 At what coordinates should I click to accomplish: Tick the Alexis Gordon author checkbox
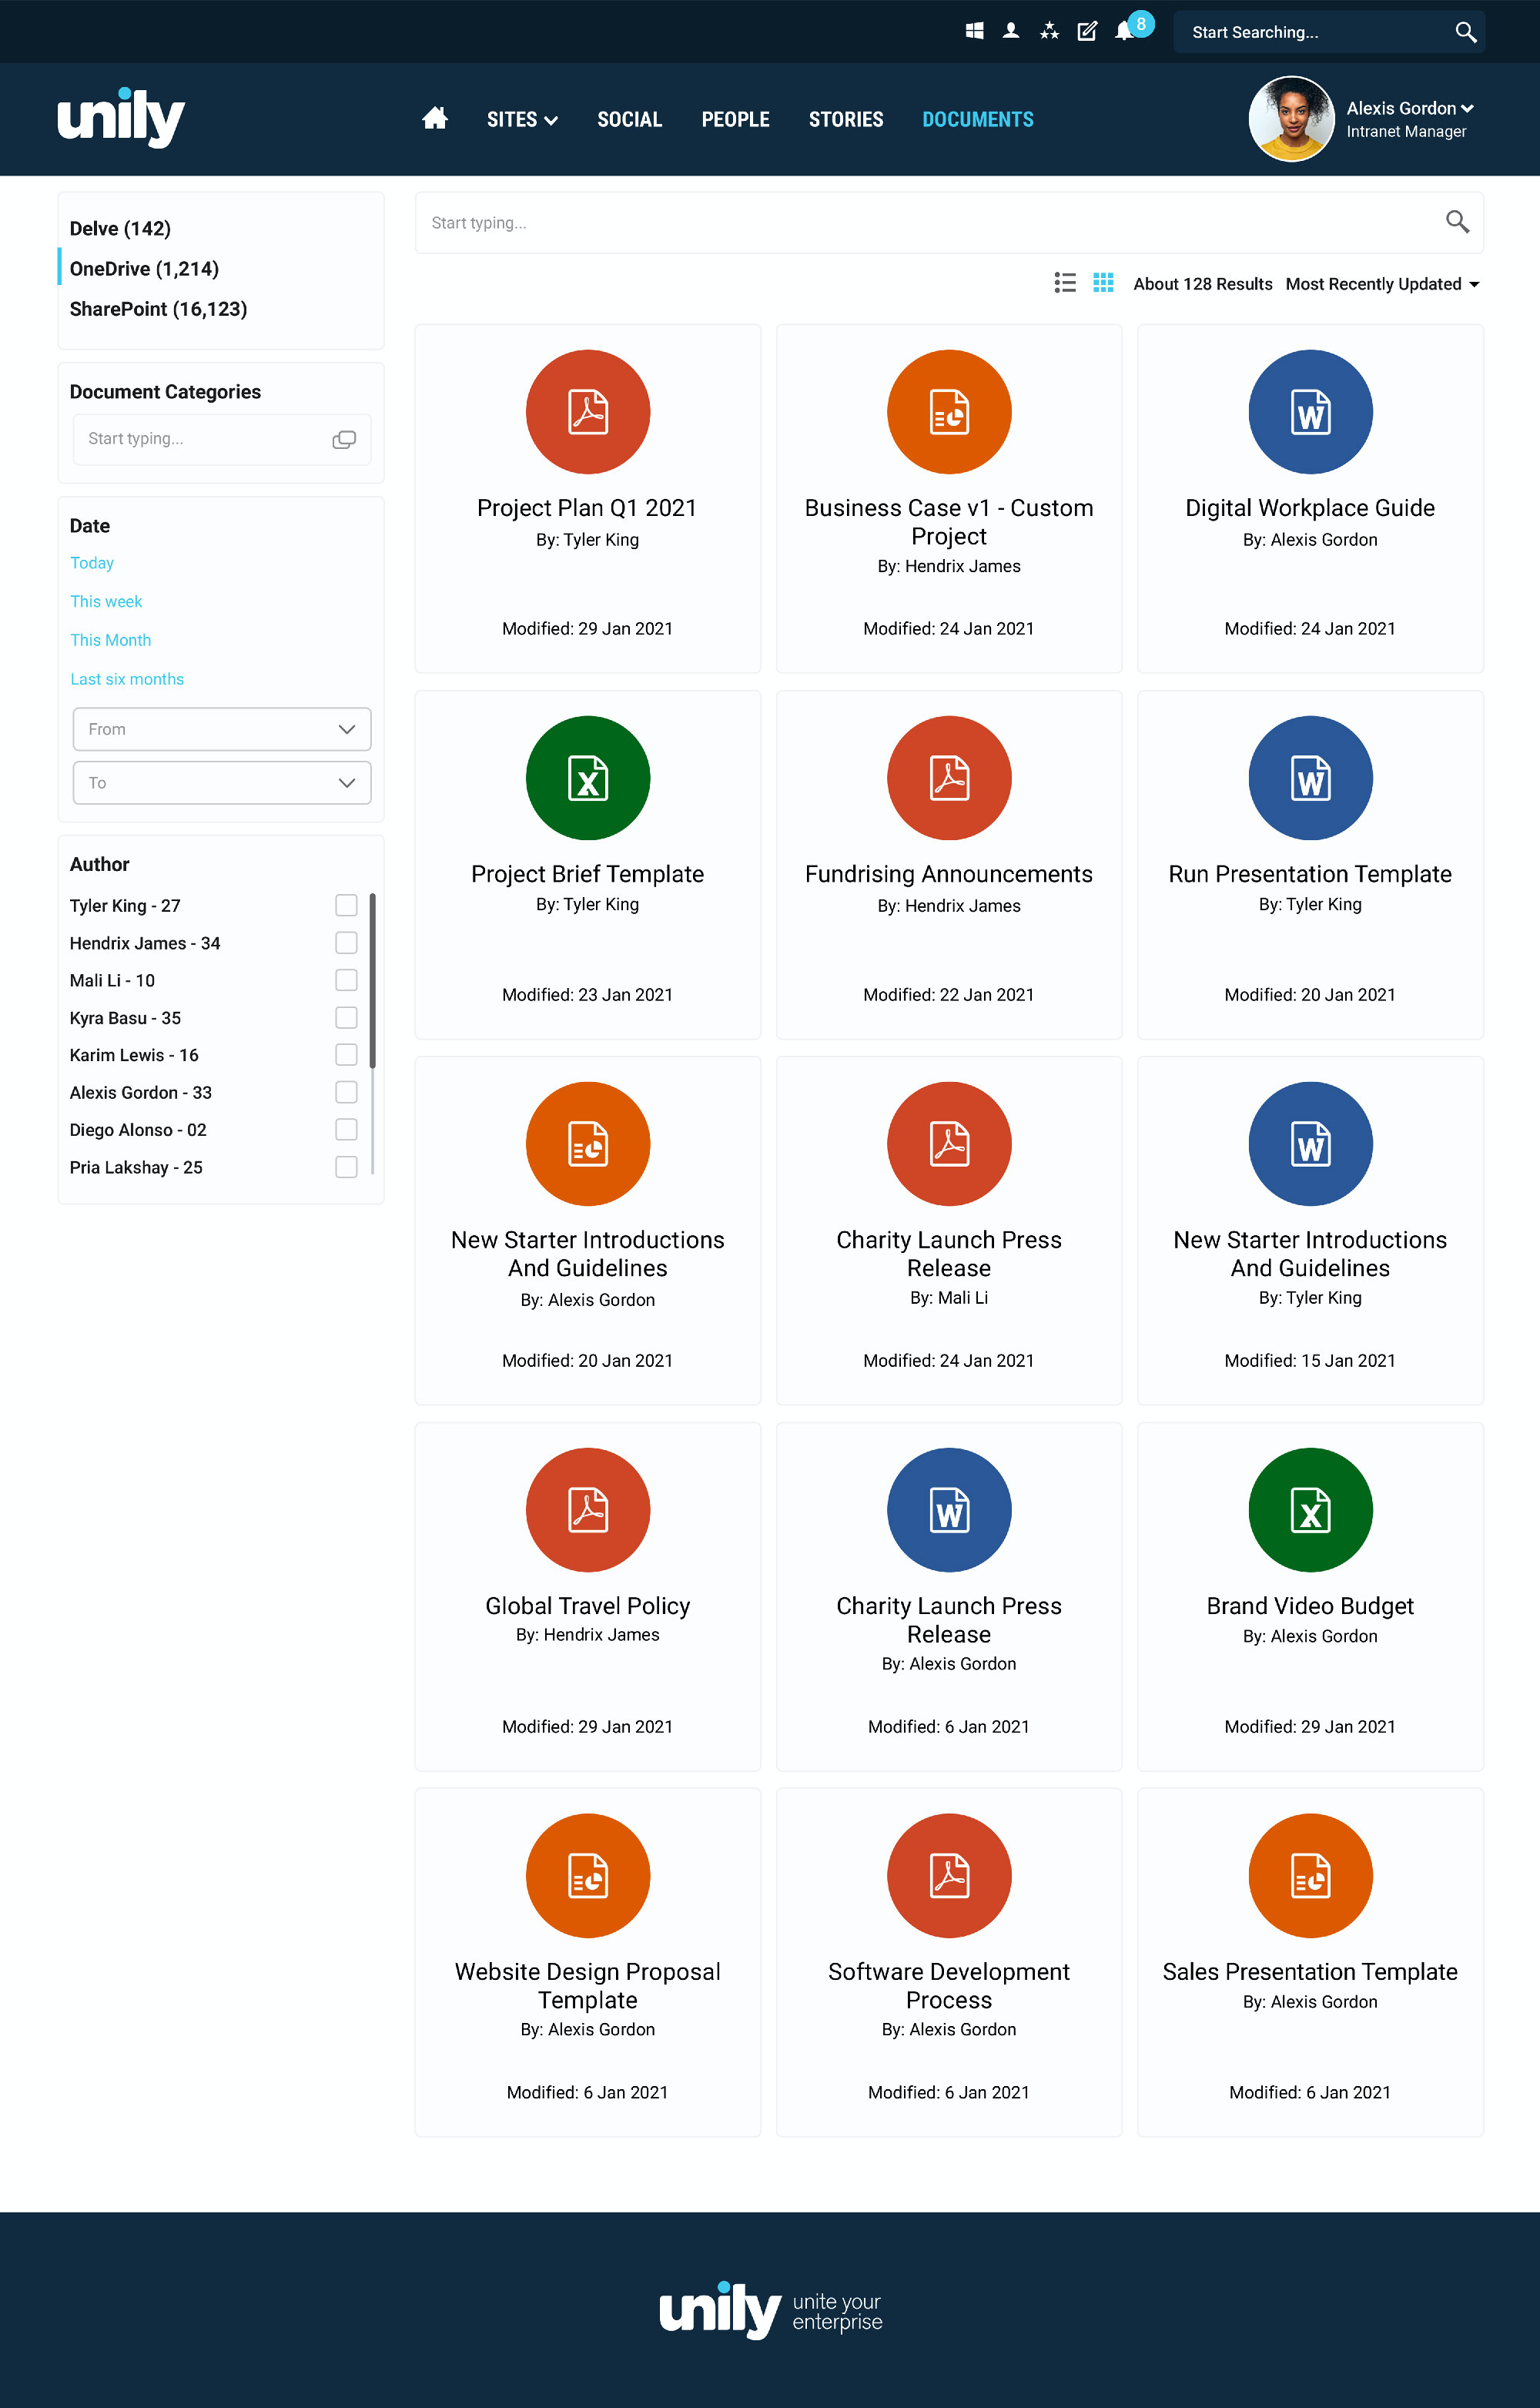tap(346, 1092)
